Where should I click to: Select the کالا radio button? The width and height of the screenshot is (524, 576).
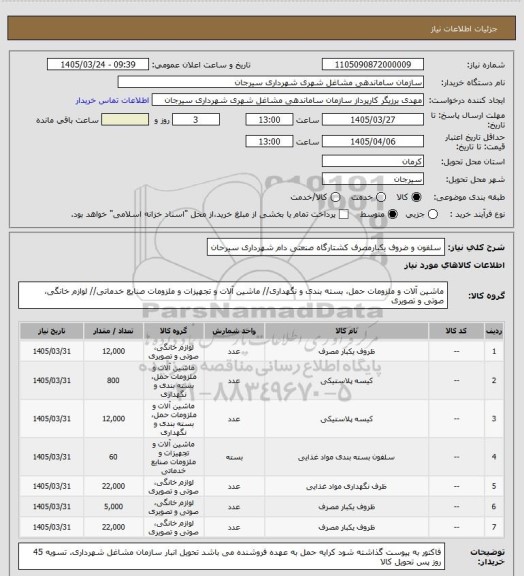click(416, 197)
